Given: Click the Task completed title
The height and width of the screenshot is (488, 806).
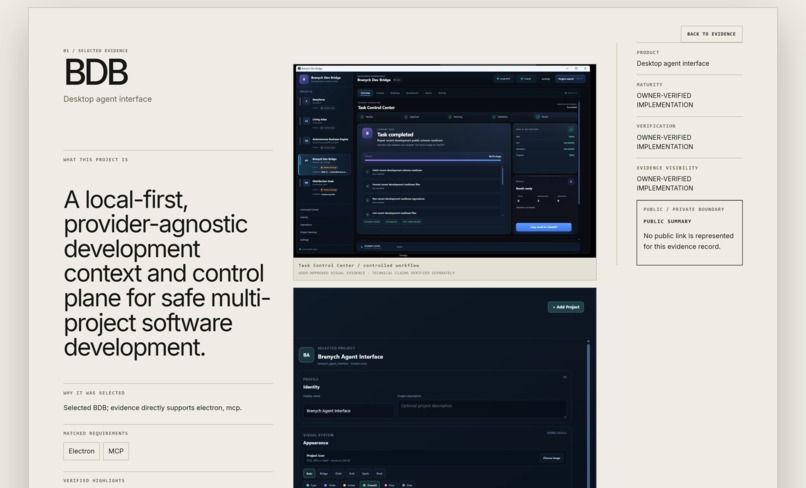Looking at the screenshot, I should point(395,135).
